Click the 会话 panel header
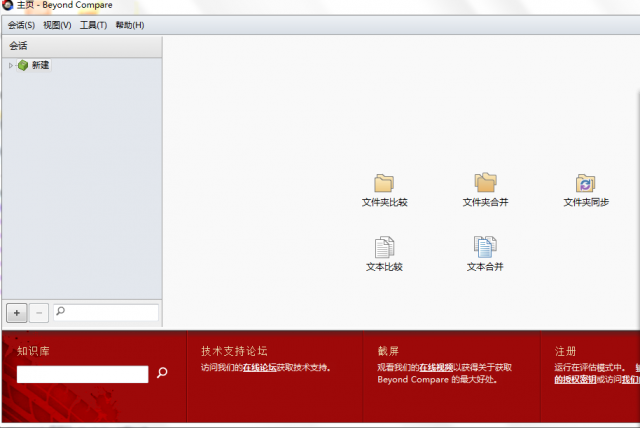 tap(82, 46)
